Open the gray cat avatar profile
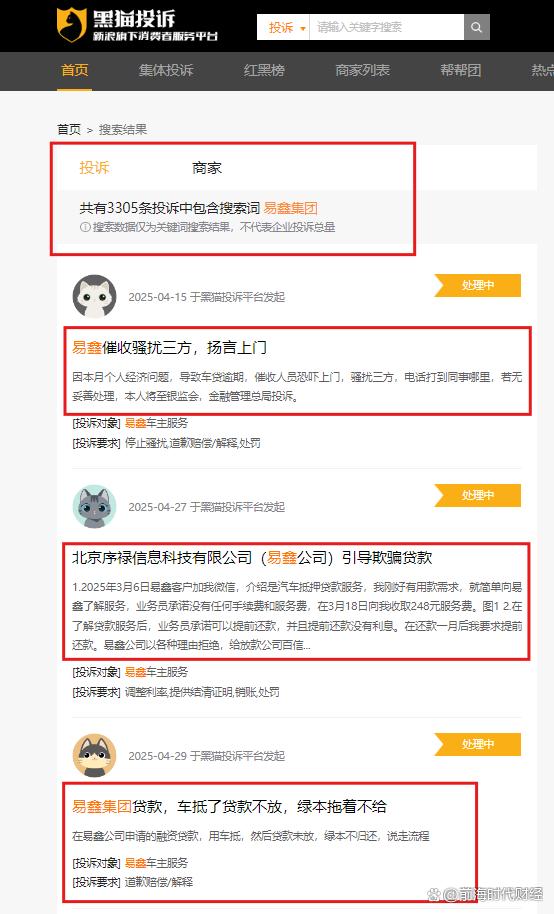 point(94,507)
